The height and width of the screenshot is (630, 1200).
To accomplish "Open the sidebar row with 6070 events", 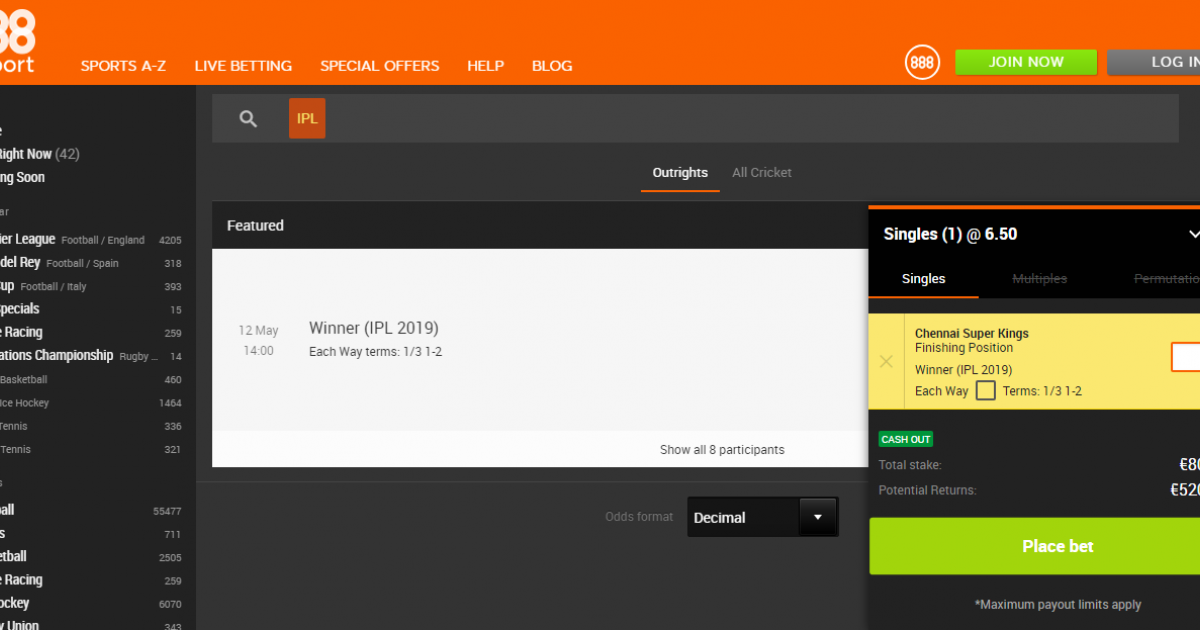I will coord(91,603).
